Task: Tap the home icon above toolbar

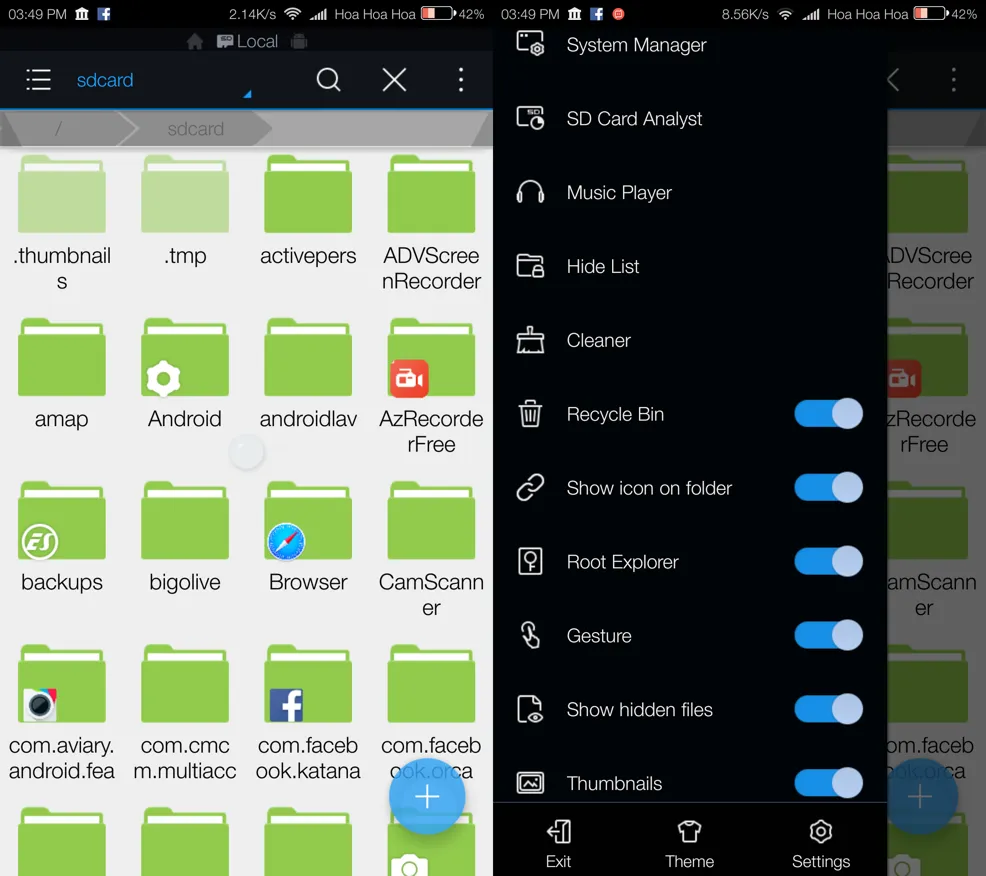Action: click(x=195, y=42)
